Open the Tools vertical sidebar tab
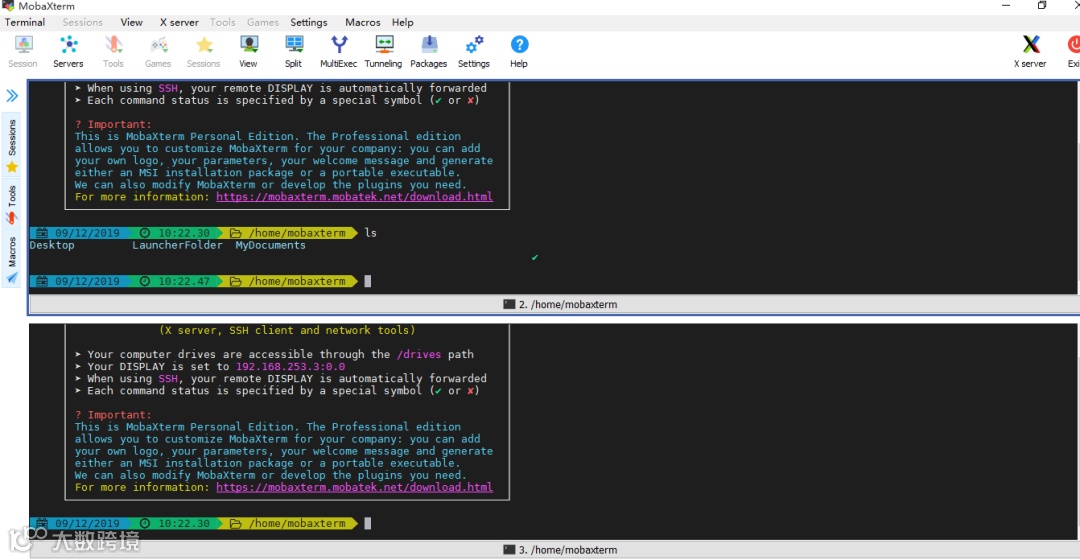This screenshot has height=560, width=1080. pyautogui.click(x=12, y=205)
